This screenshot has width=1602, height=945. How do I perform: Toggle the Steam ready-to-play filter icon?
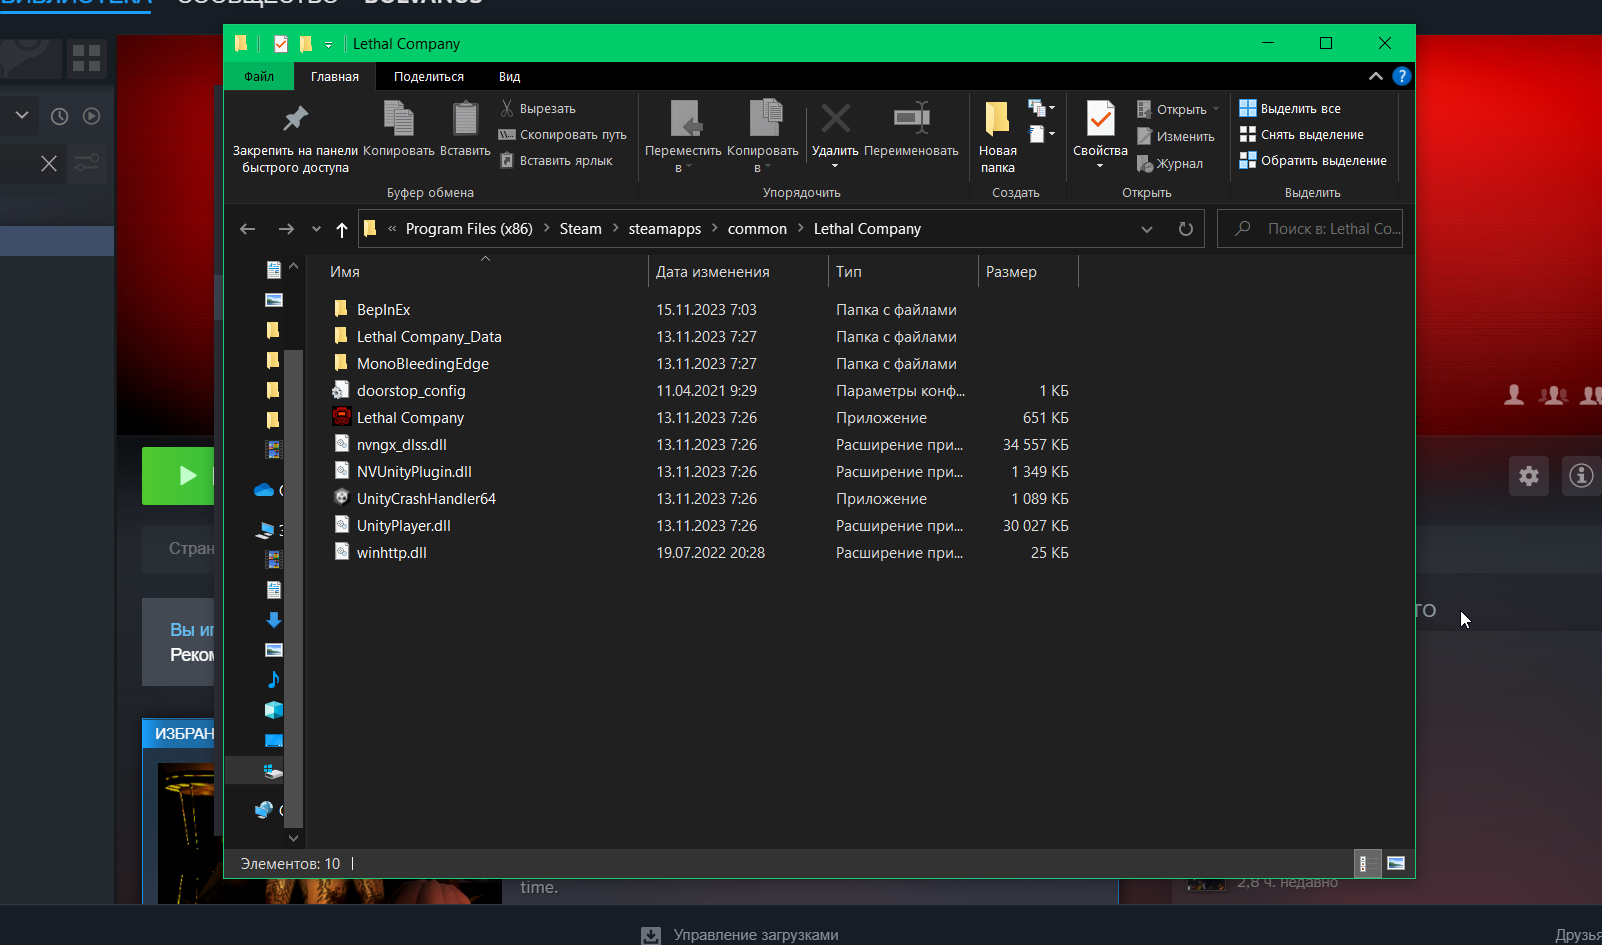(x=92, y=116)
